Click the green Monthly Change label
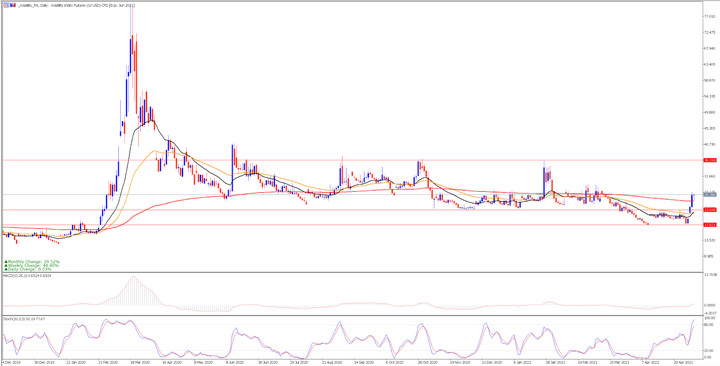Image resolution: width=720 pixels, height=366 pixels. tap(32, 262)
